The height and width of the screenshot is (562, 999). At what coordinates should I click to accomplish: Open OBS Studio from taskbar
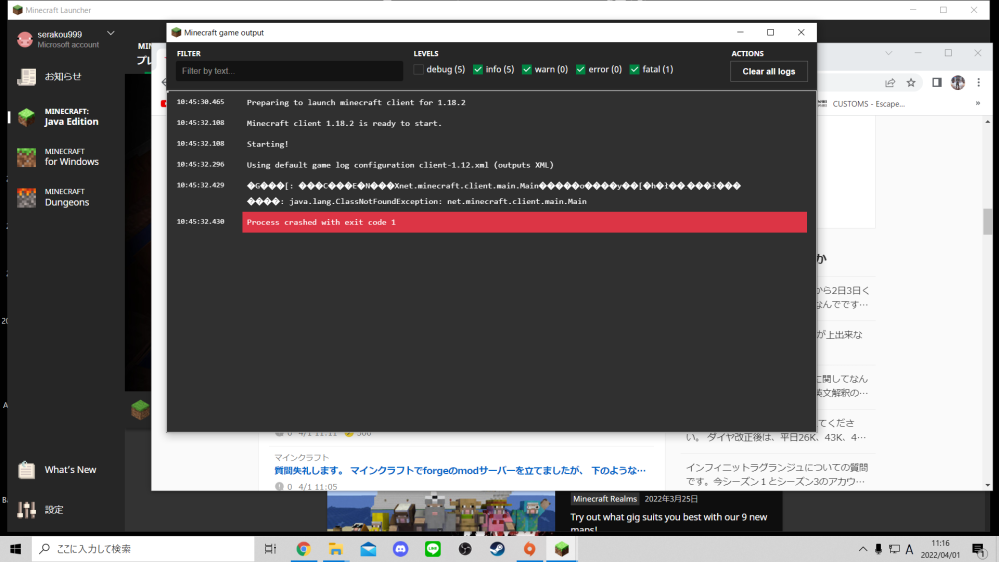tap(465, 549)
